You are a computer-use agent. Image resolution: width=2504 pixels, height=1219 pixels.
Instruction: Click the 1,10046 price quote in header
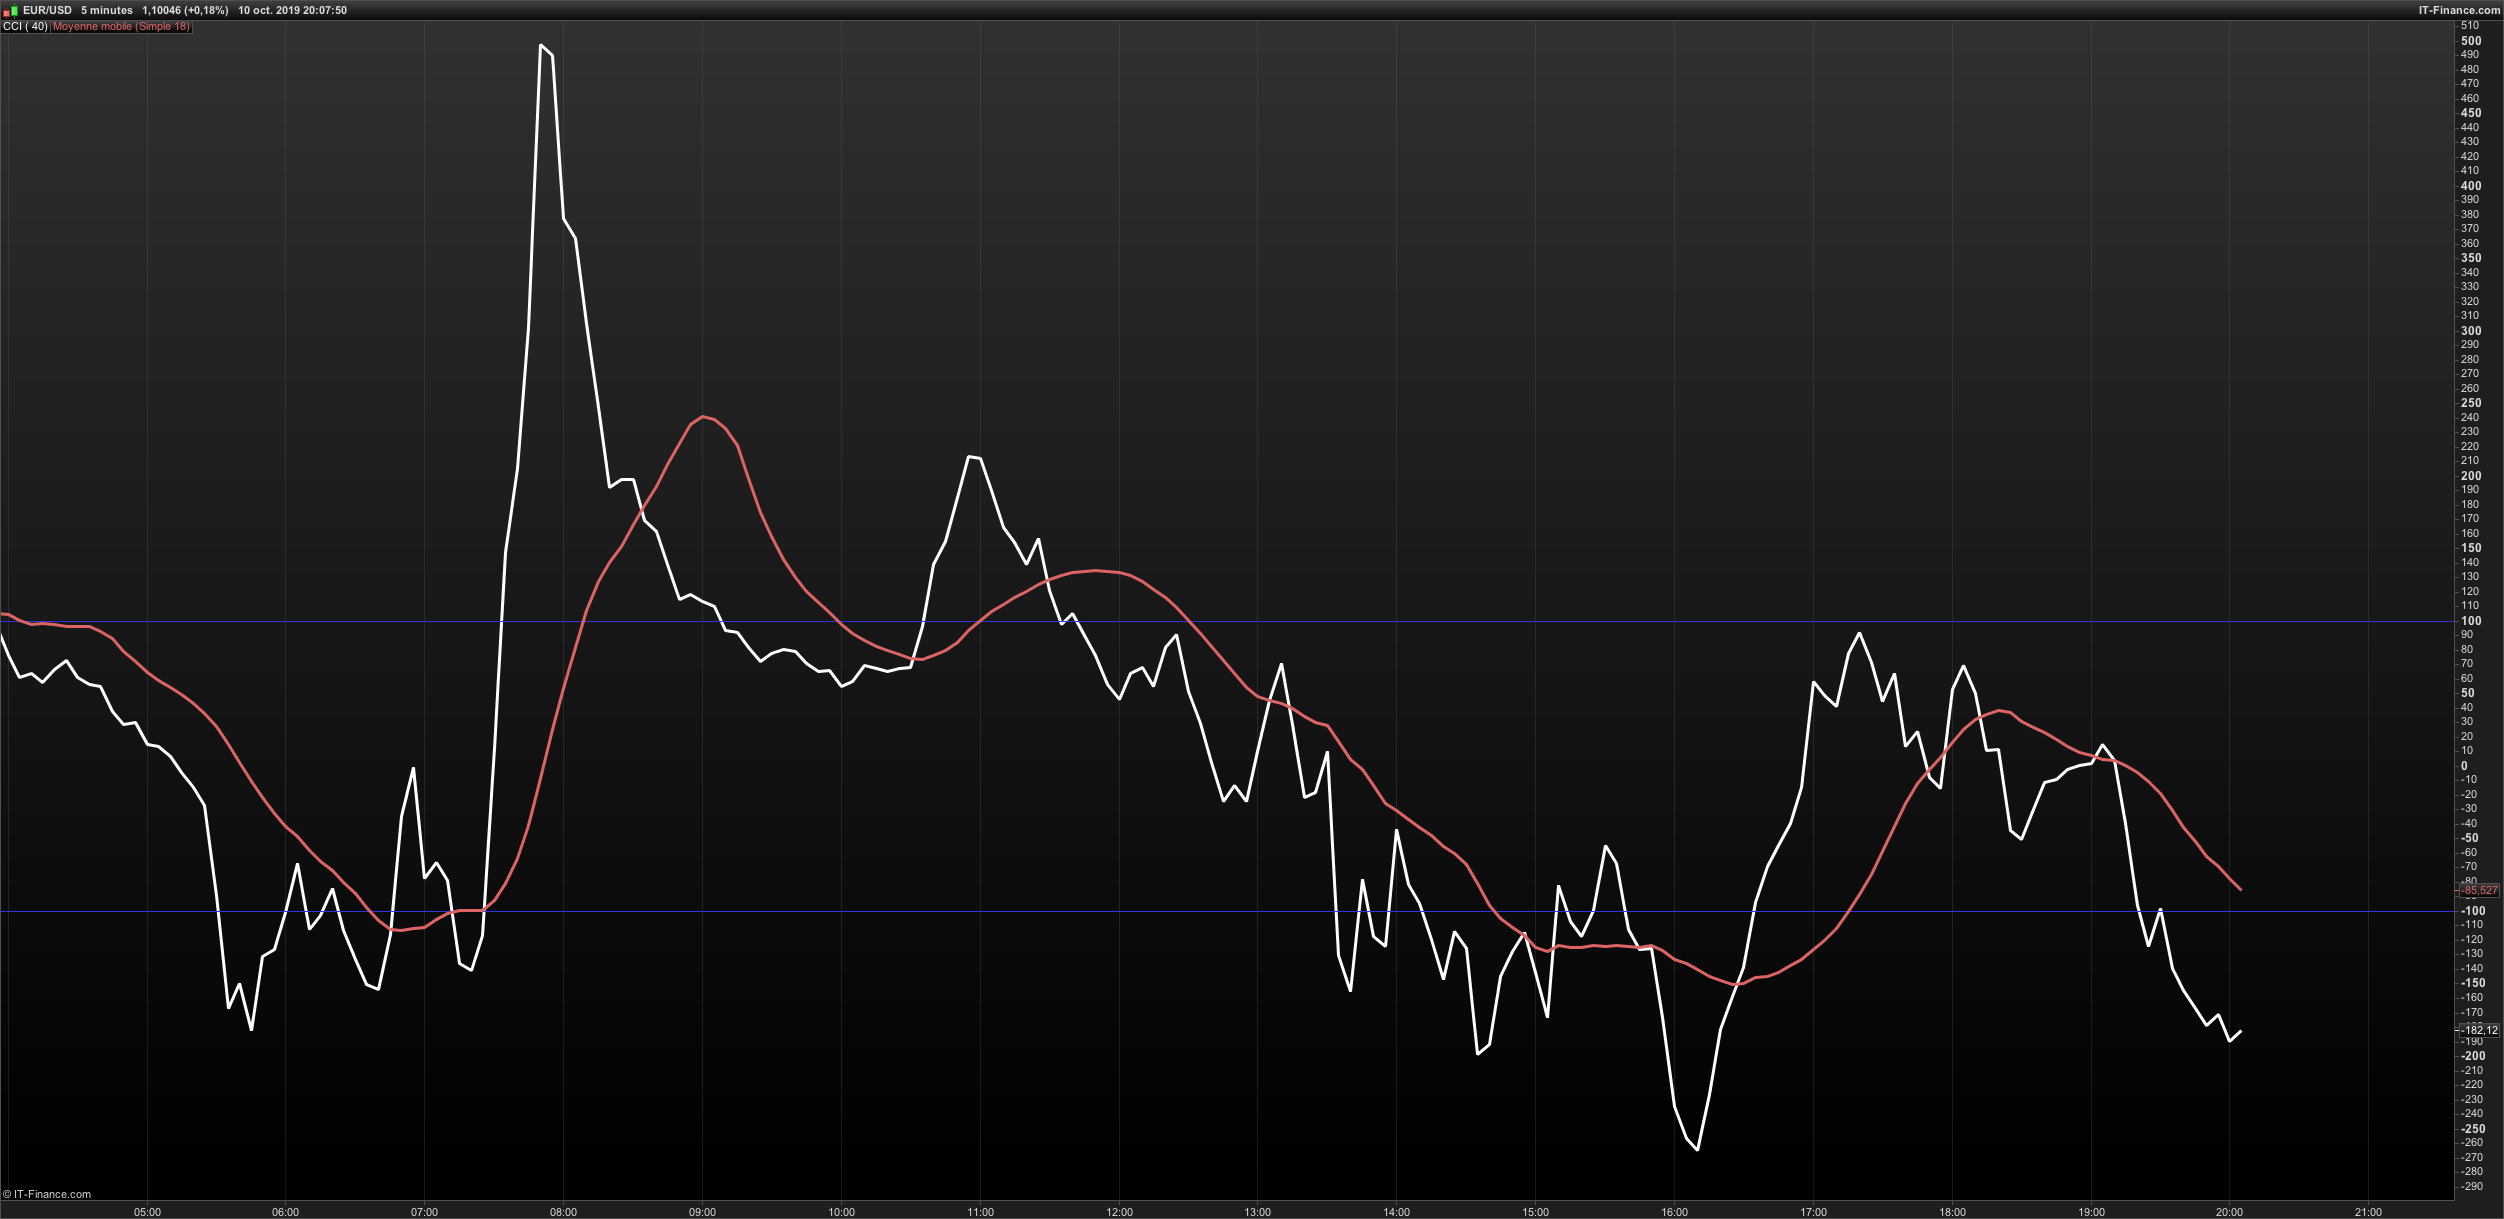(162, 10)
